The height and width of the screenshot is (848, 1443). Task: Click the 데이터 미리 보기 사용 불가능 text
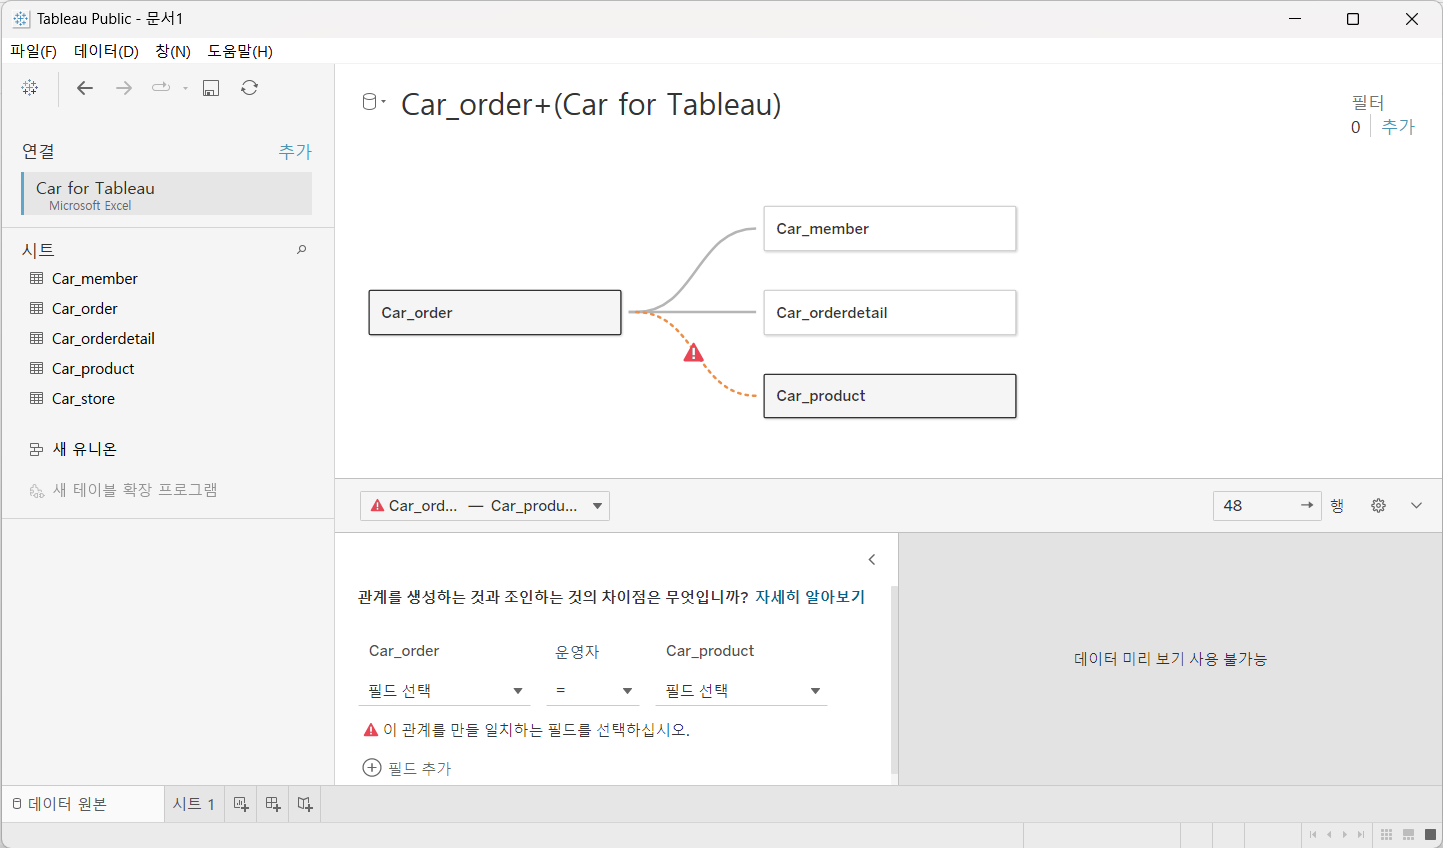[1170, 659]
